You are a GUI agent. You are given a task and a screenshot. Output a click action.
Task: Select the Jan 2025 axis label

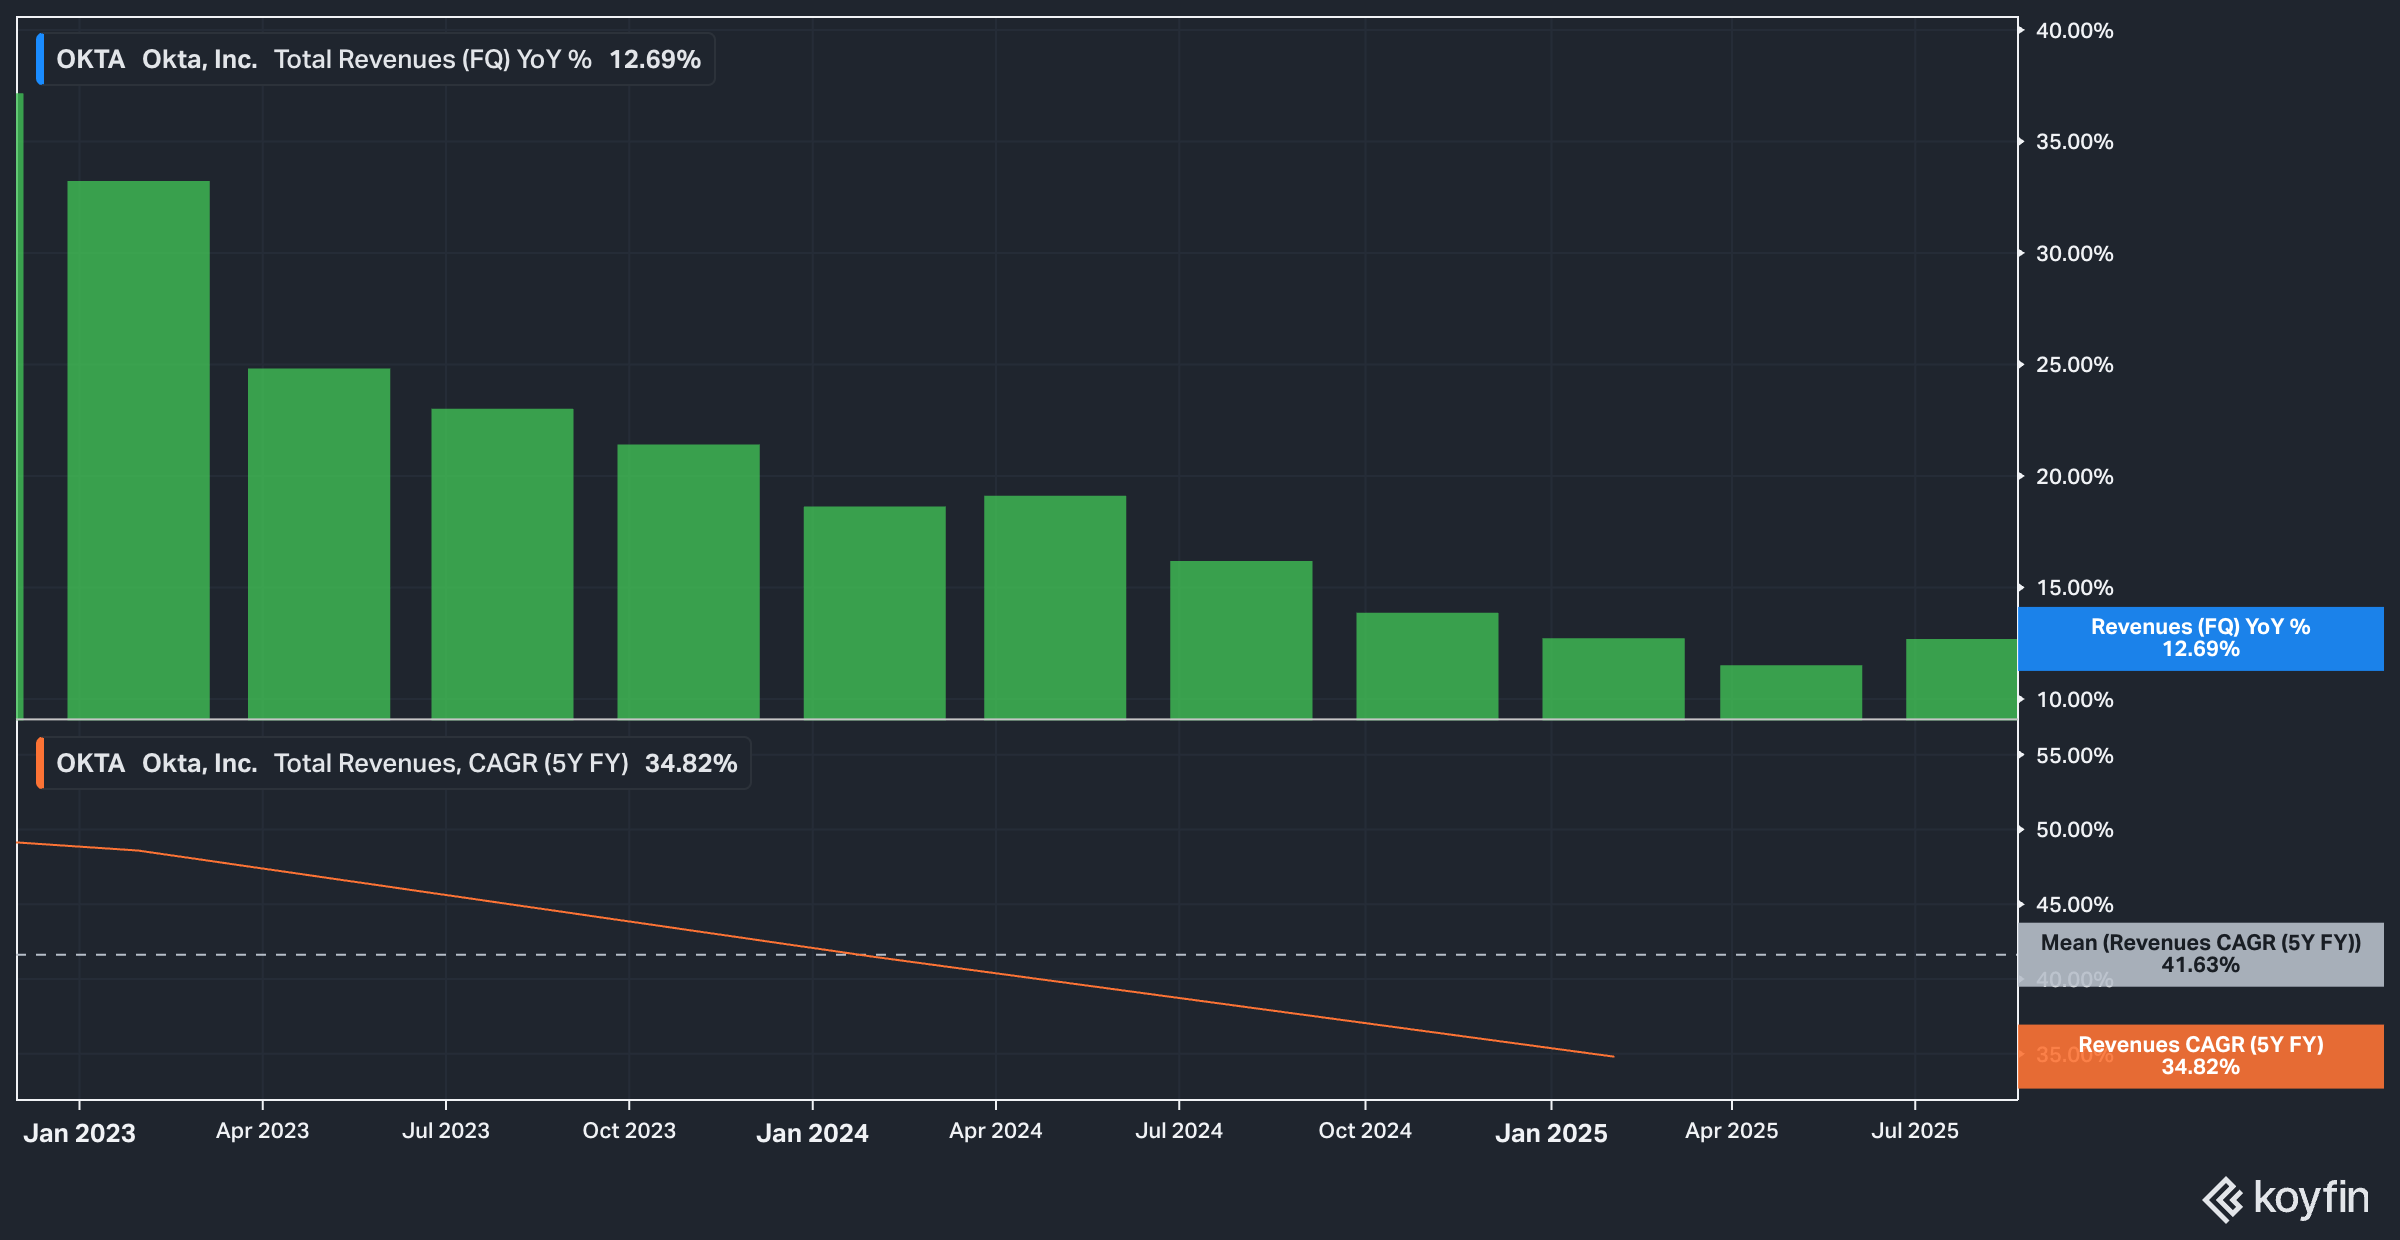(x=1553, y=1133)
